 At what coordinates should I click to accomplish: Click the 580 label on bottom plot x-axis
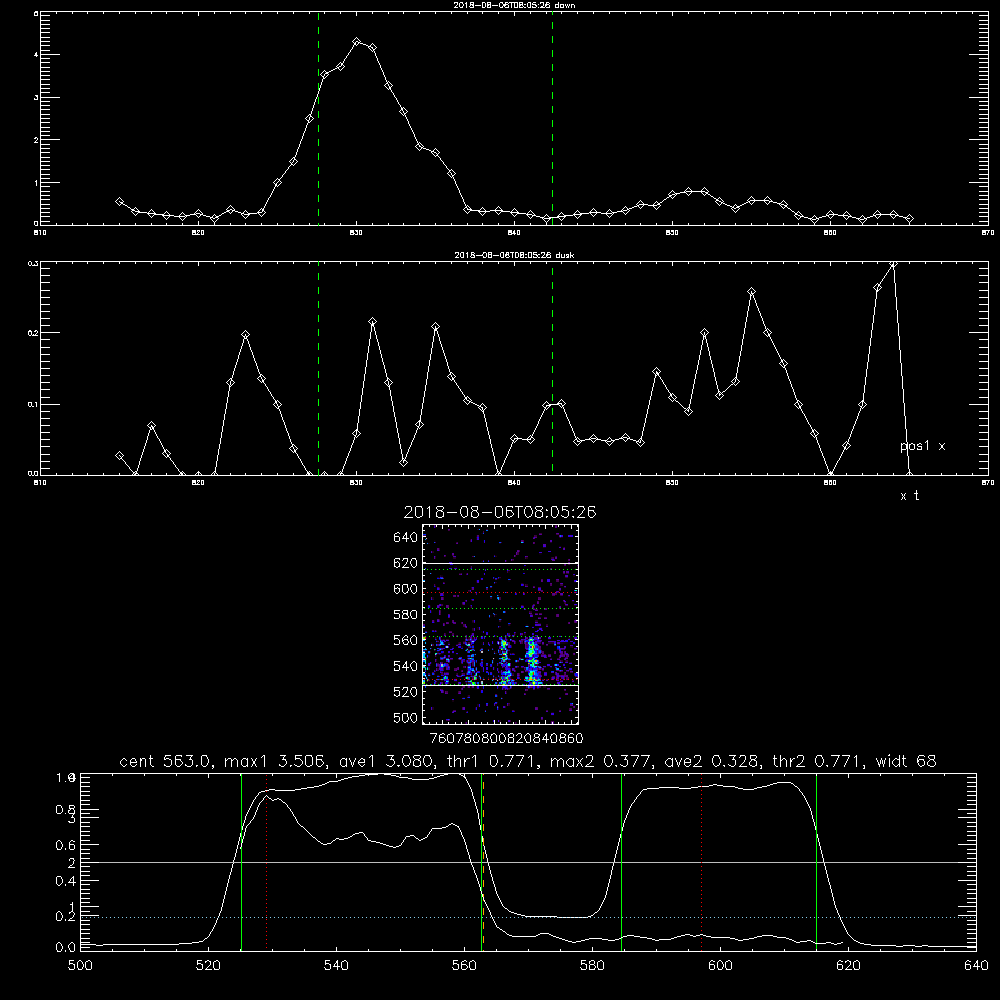[592, 966]
